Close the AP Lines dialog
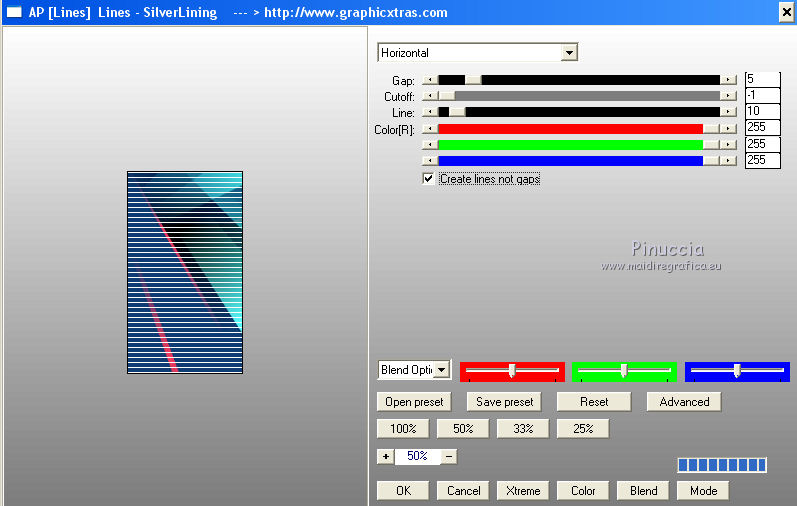This screenshot has height=506, width=797. coord(786,12)
